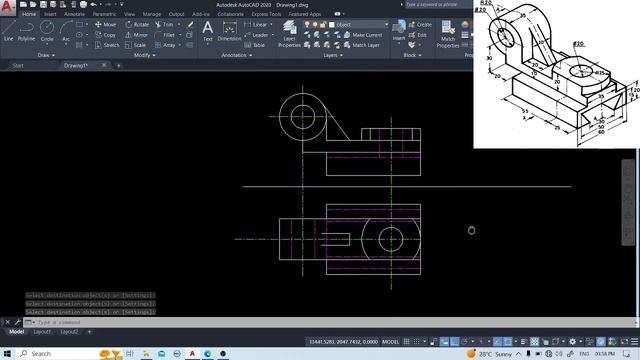Expand the Block panel
640x360 pixels.
[412, 55]
